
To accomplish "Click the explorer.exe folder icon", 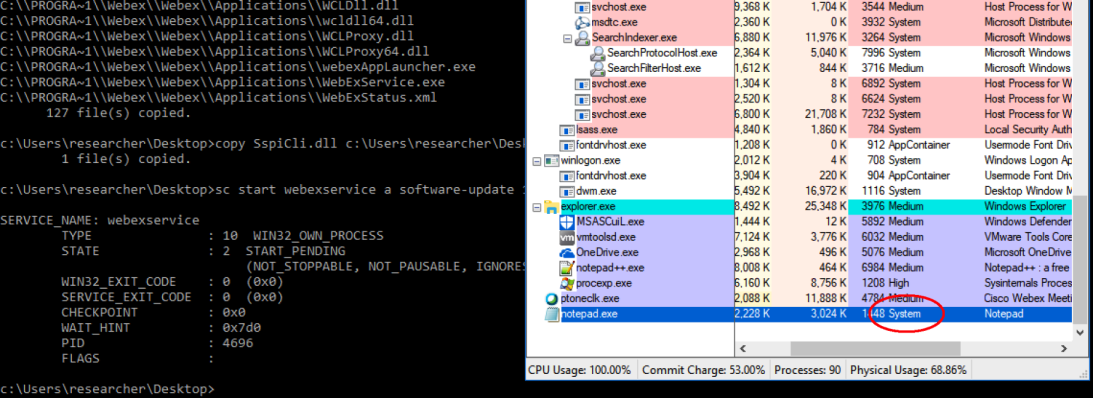I will [551, 206].
